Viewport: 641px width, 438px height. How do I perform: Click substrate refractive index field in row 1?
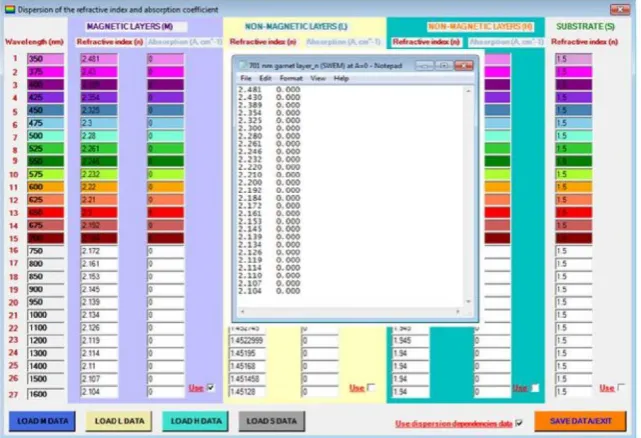pos(574,59)
